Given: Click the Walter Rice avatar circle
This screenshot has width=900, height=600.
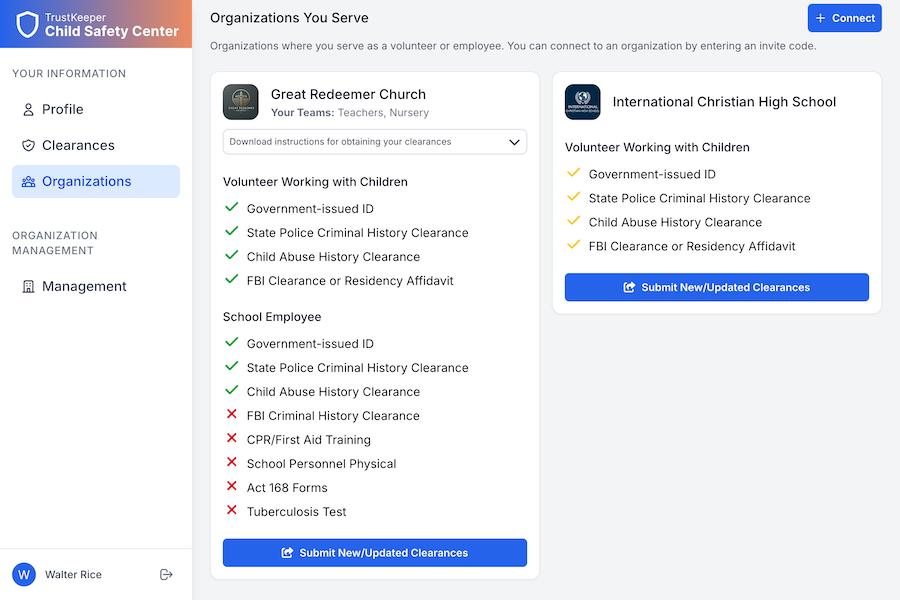Looking at the screenshot, I should click(x=24, y=574).
